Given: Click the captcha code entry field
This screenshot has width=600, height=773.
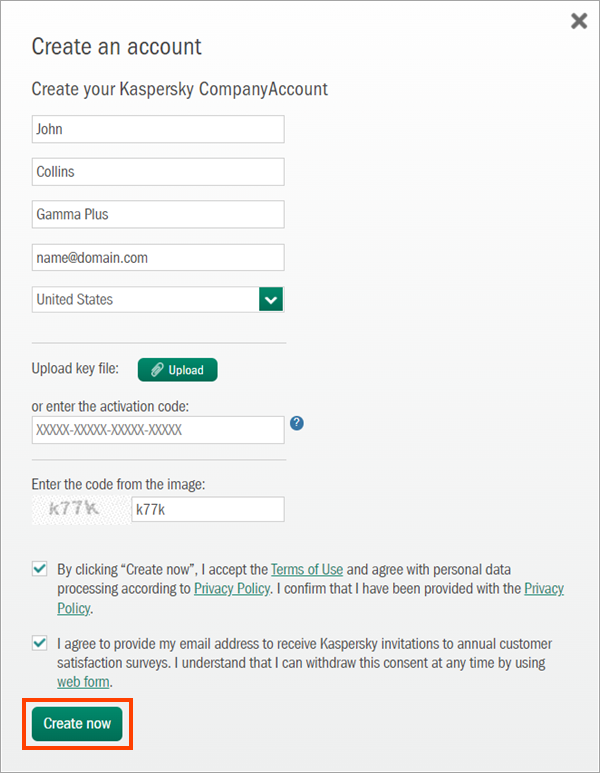Looking at the screenshot, I should (207, 509).
